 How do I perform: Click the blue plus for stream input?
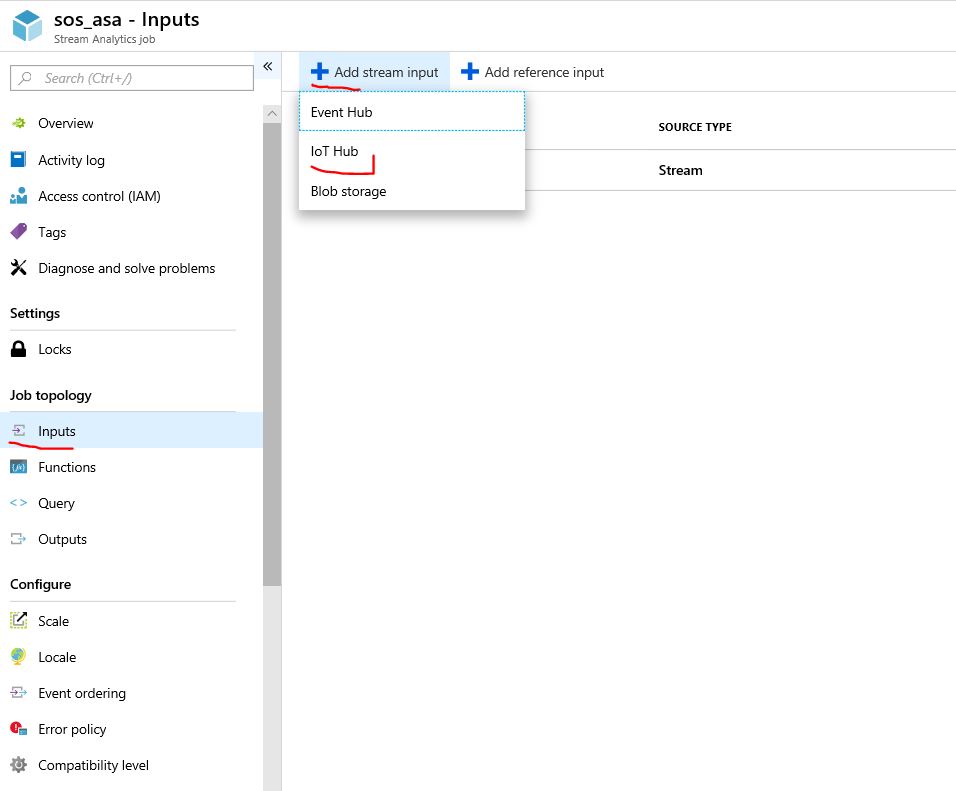pos(319,72)
